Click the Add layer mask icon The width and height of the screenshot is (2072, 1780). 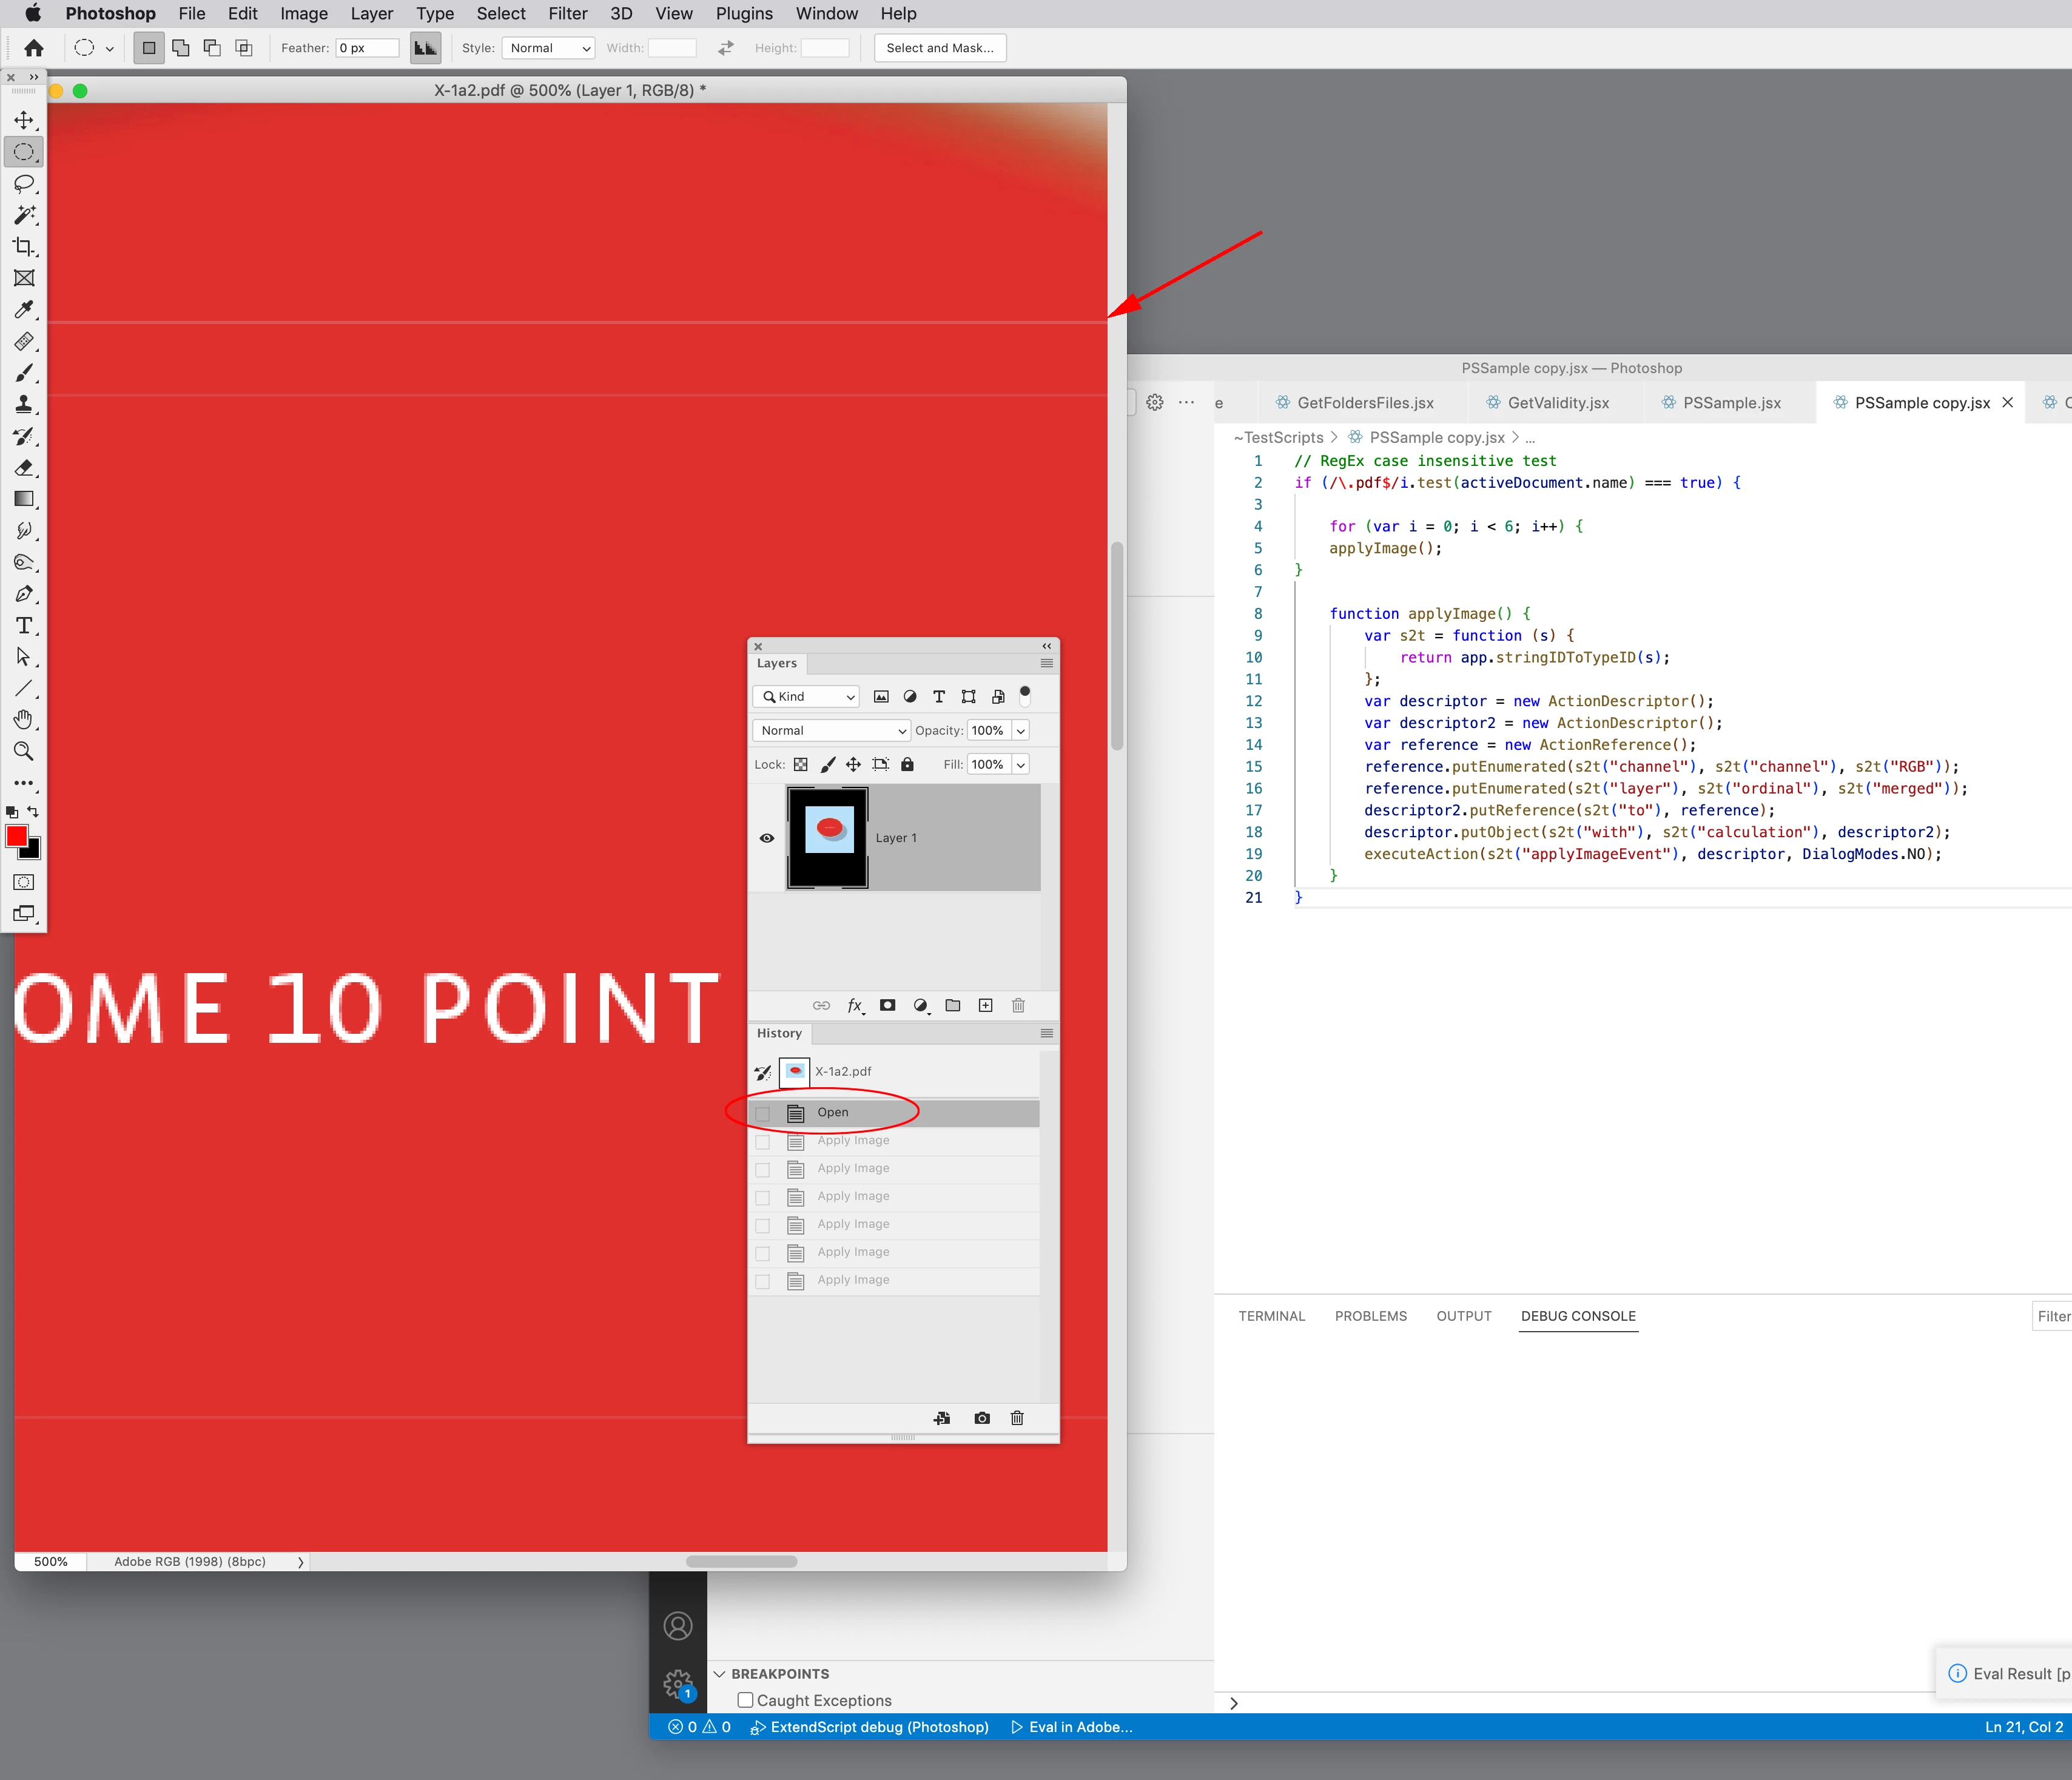pos(887,1005)
